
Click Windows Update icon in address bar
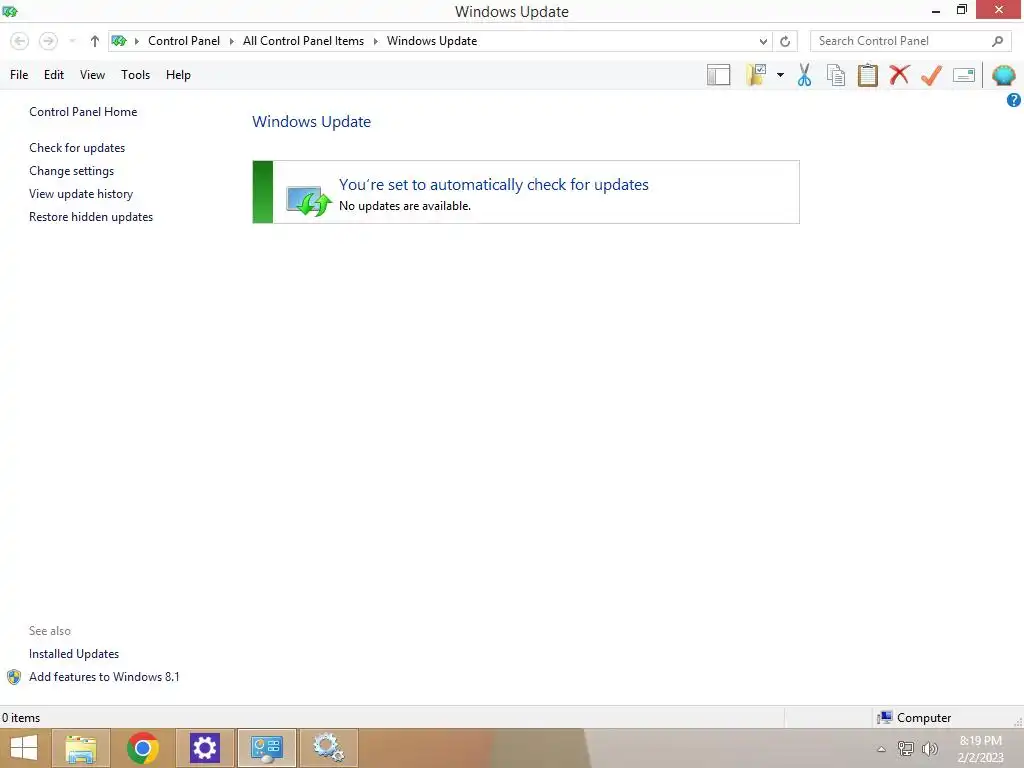click(x=119, y=41)
